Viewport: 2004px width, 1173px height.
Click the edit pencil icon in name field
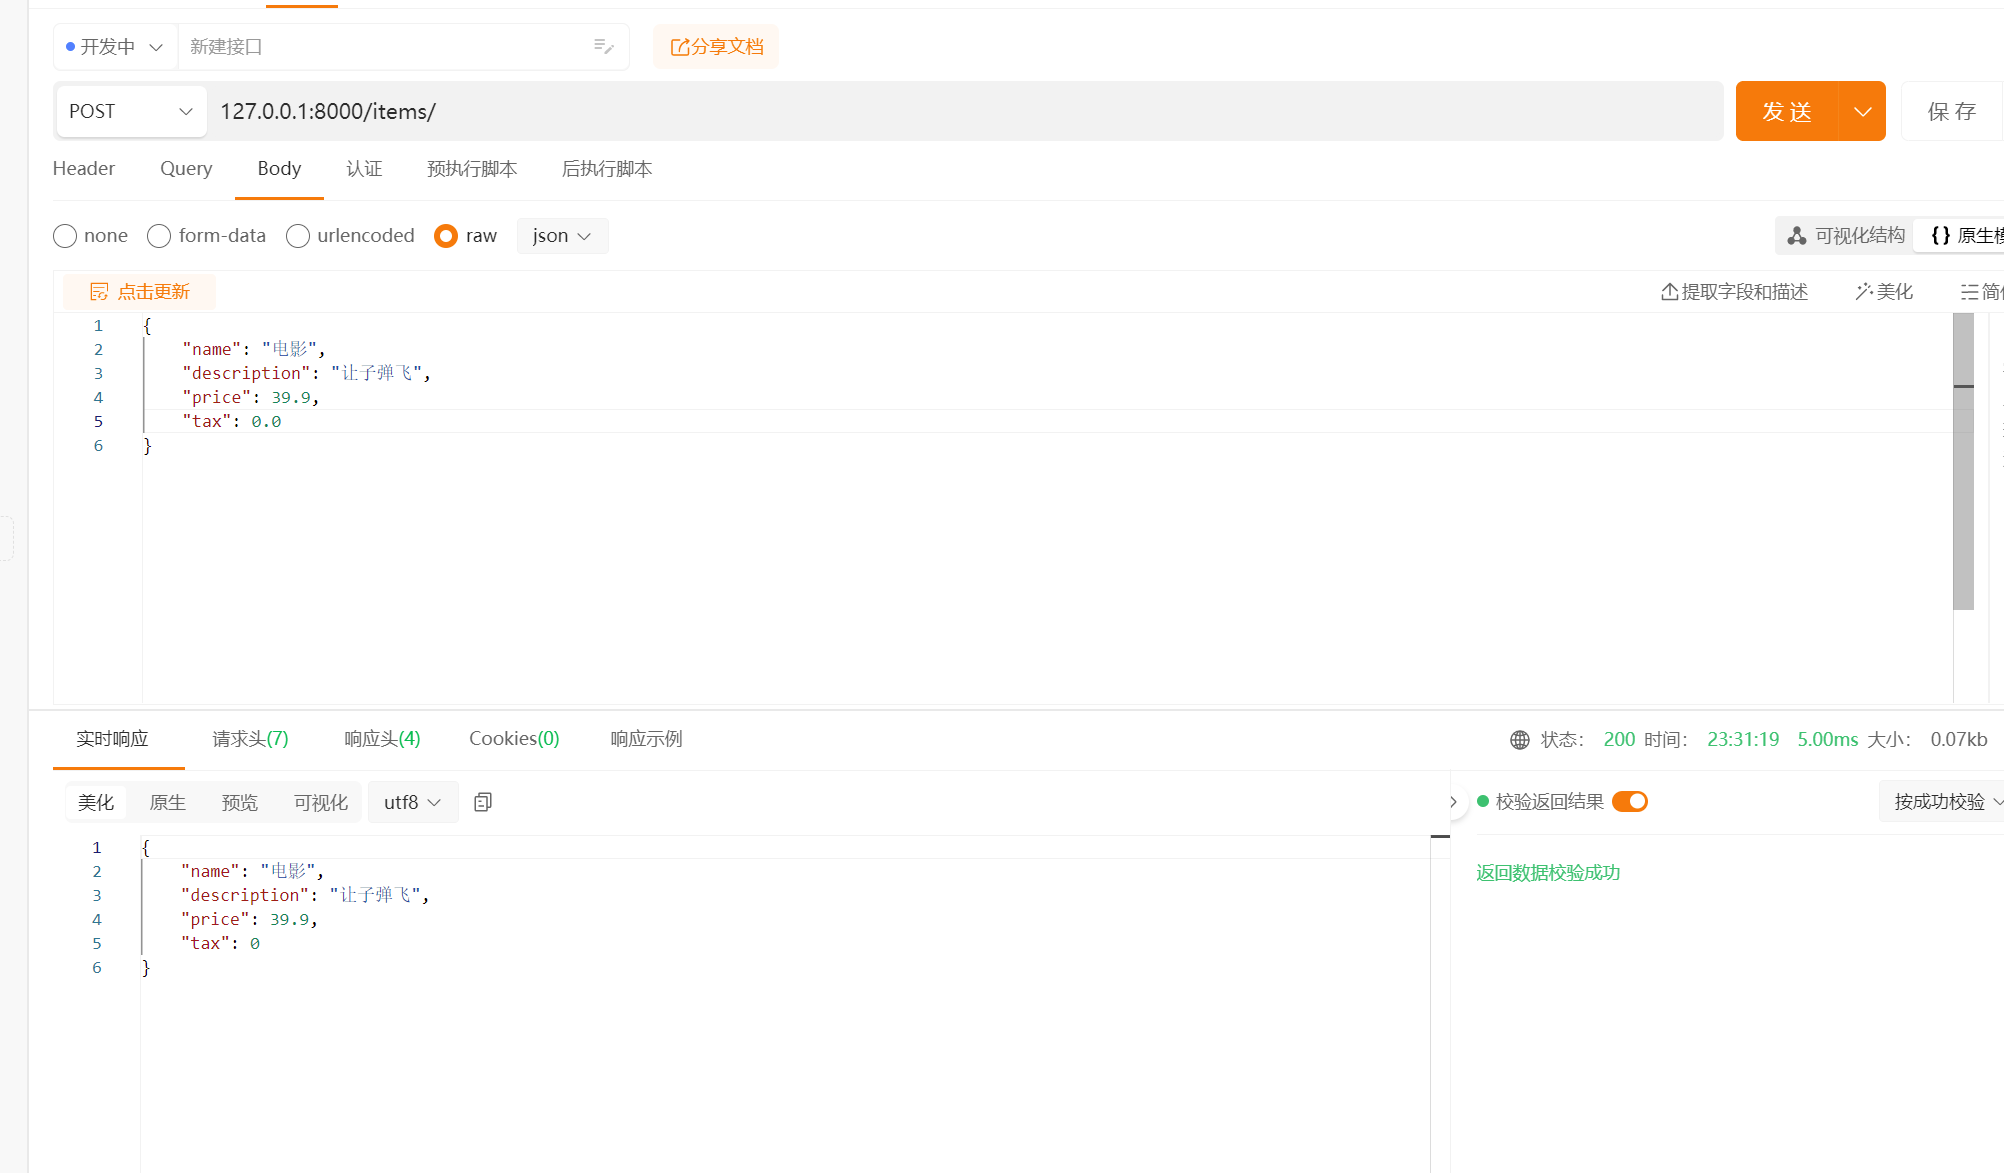603,46
